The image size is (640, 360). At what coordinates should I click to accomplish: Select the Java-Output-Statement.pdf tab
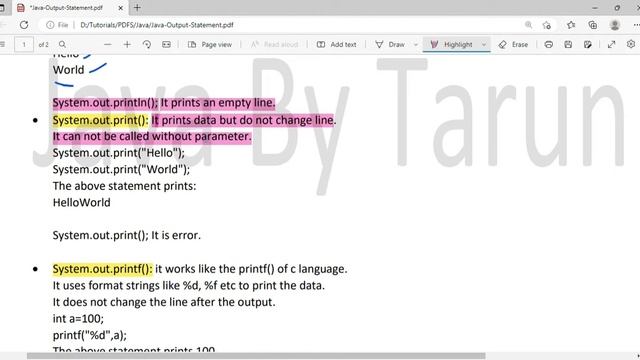[66, 8]
